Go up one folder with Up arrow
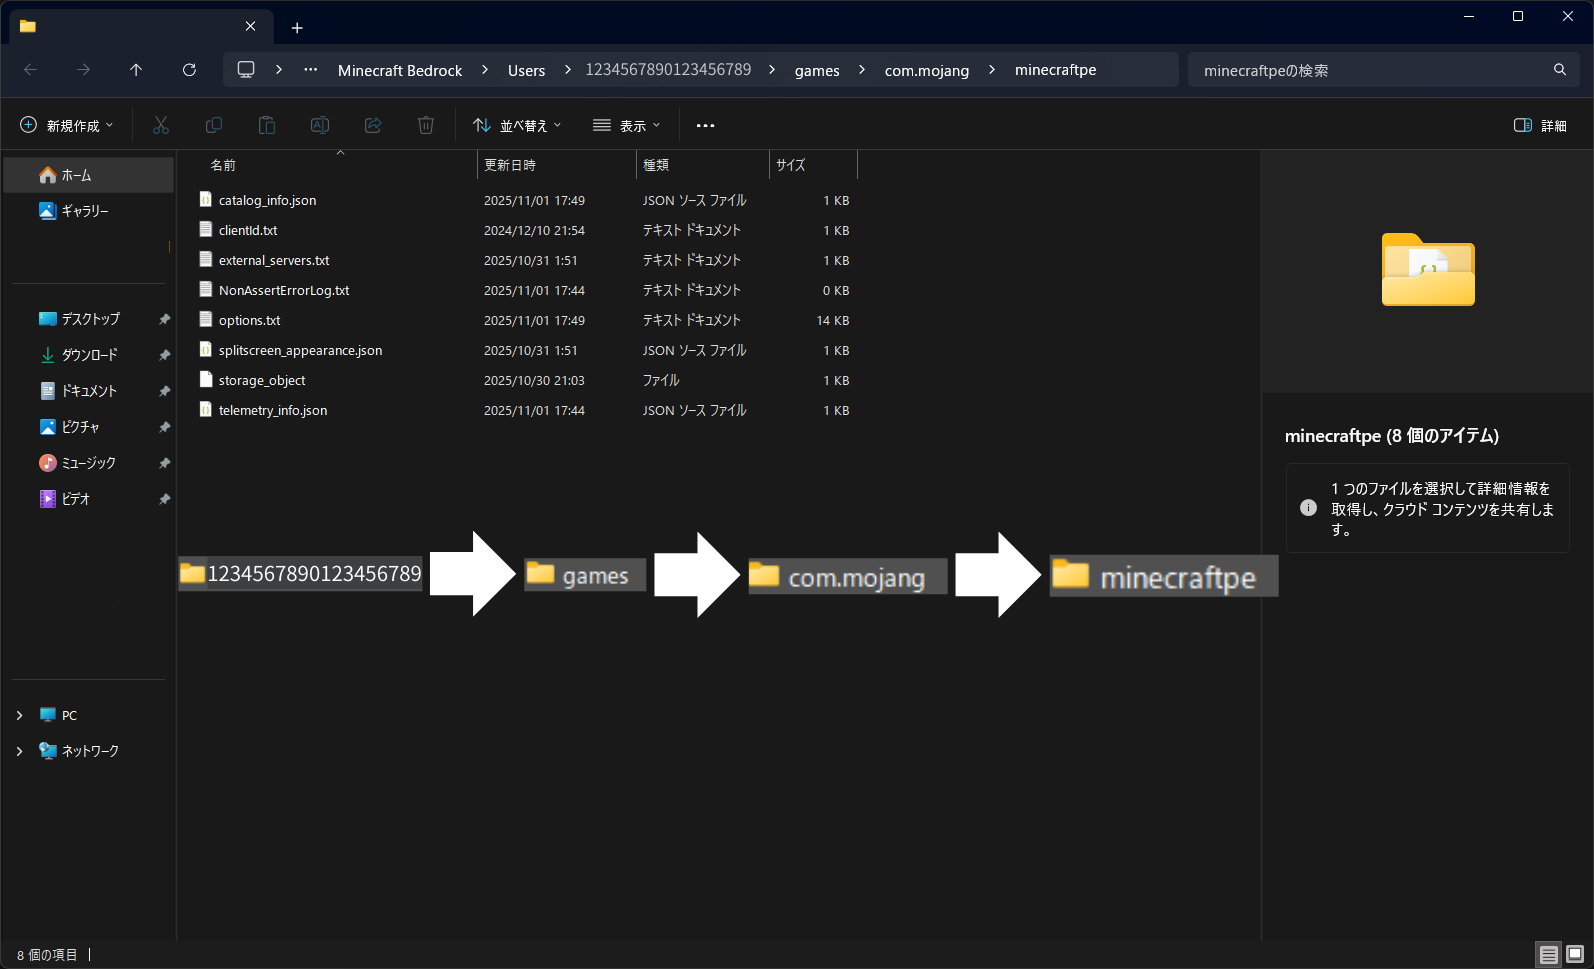The width and height of the screenshot is (1594, 969). 136,70
